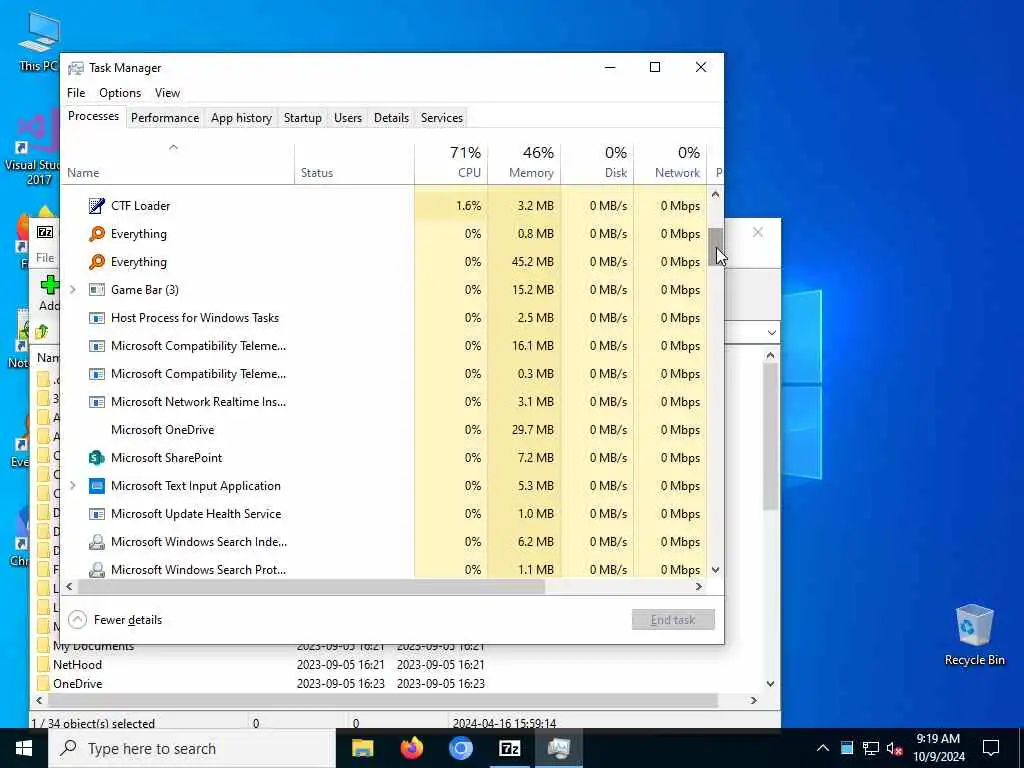
Task: Click the 7-Zip vertical scrollbar thumb
Action: click(771, 436)
